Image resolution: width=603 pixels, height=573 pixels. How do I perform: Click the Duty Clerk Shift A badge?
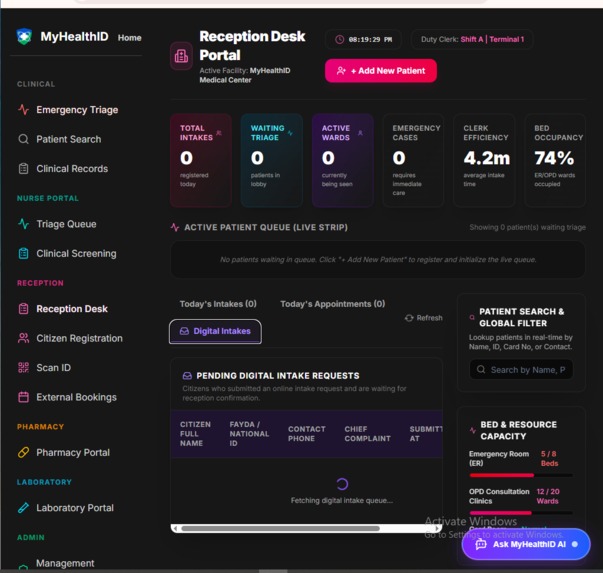pos(472,39)
